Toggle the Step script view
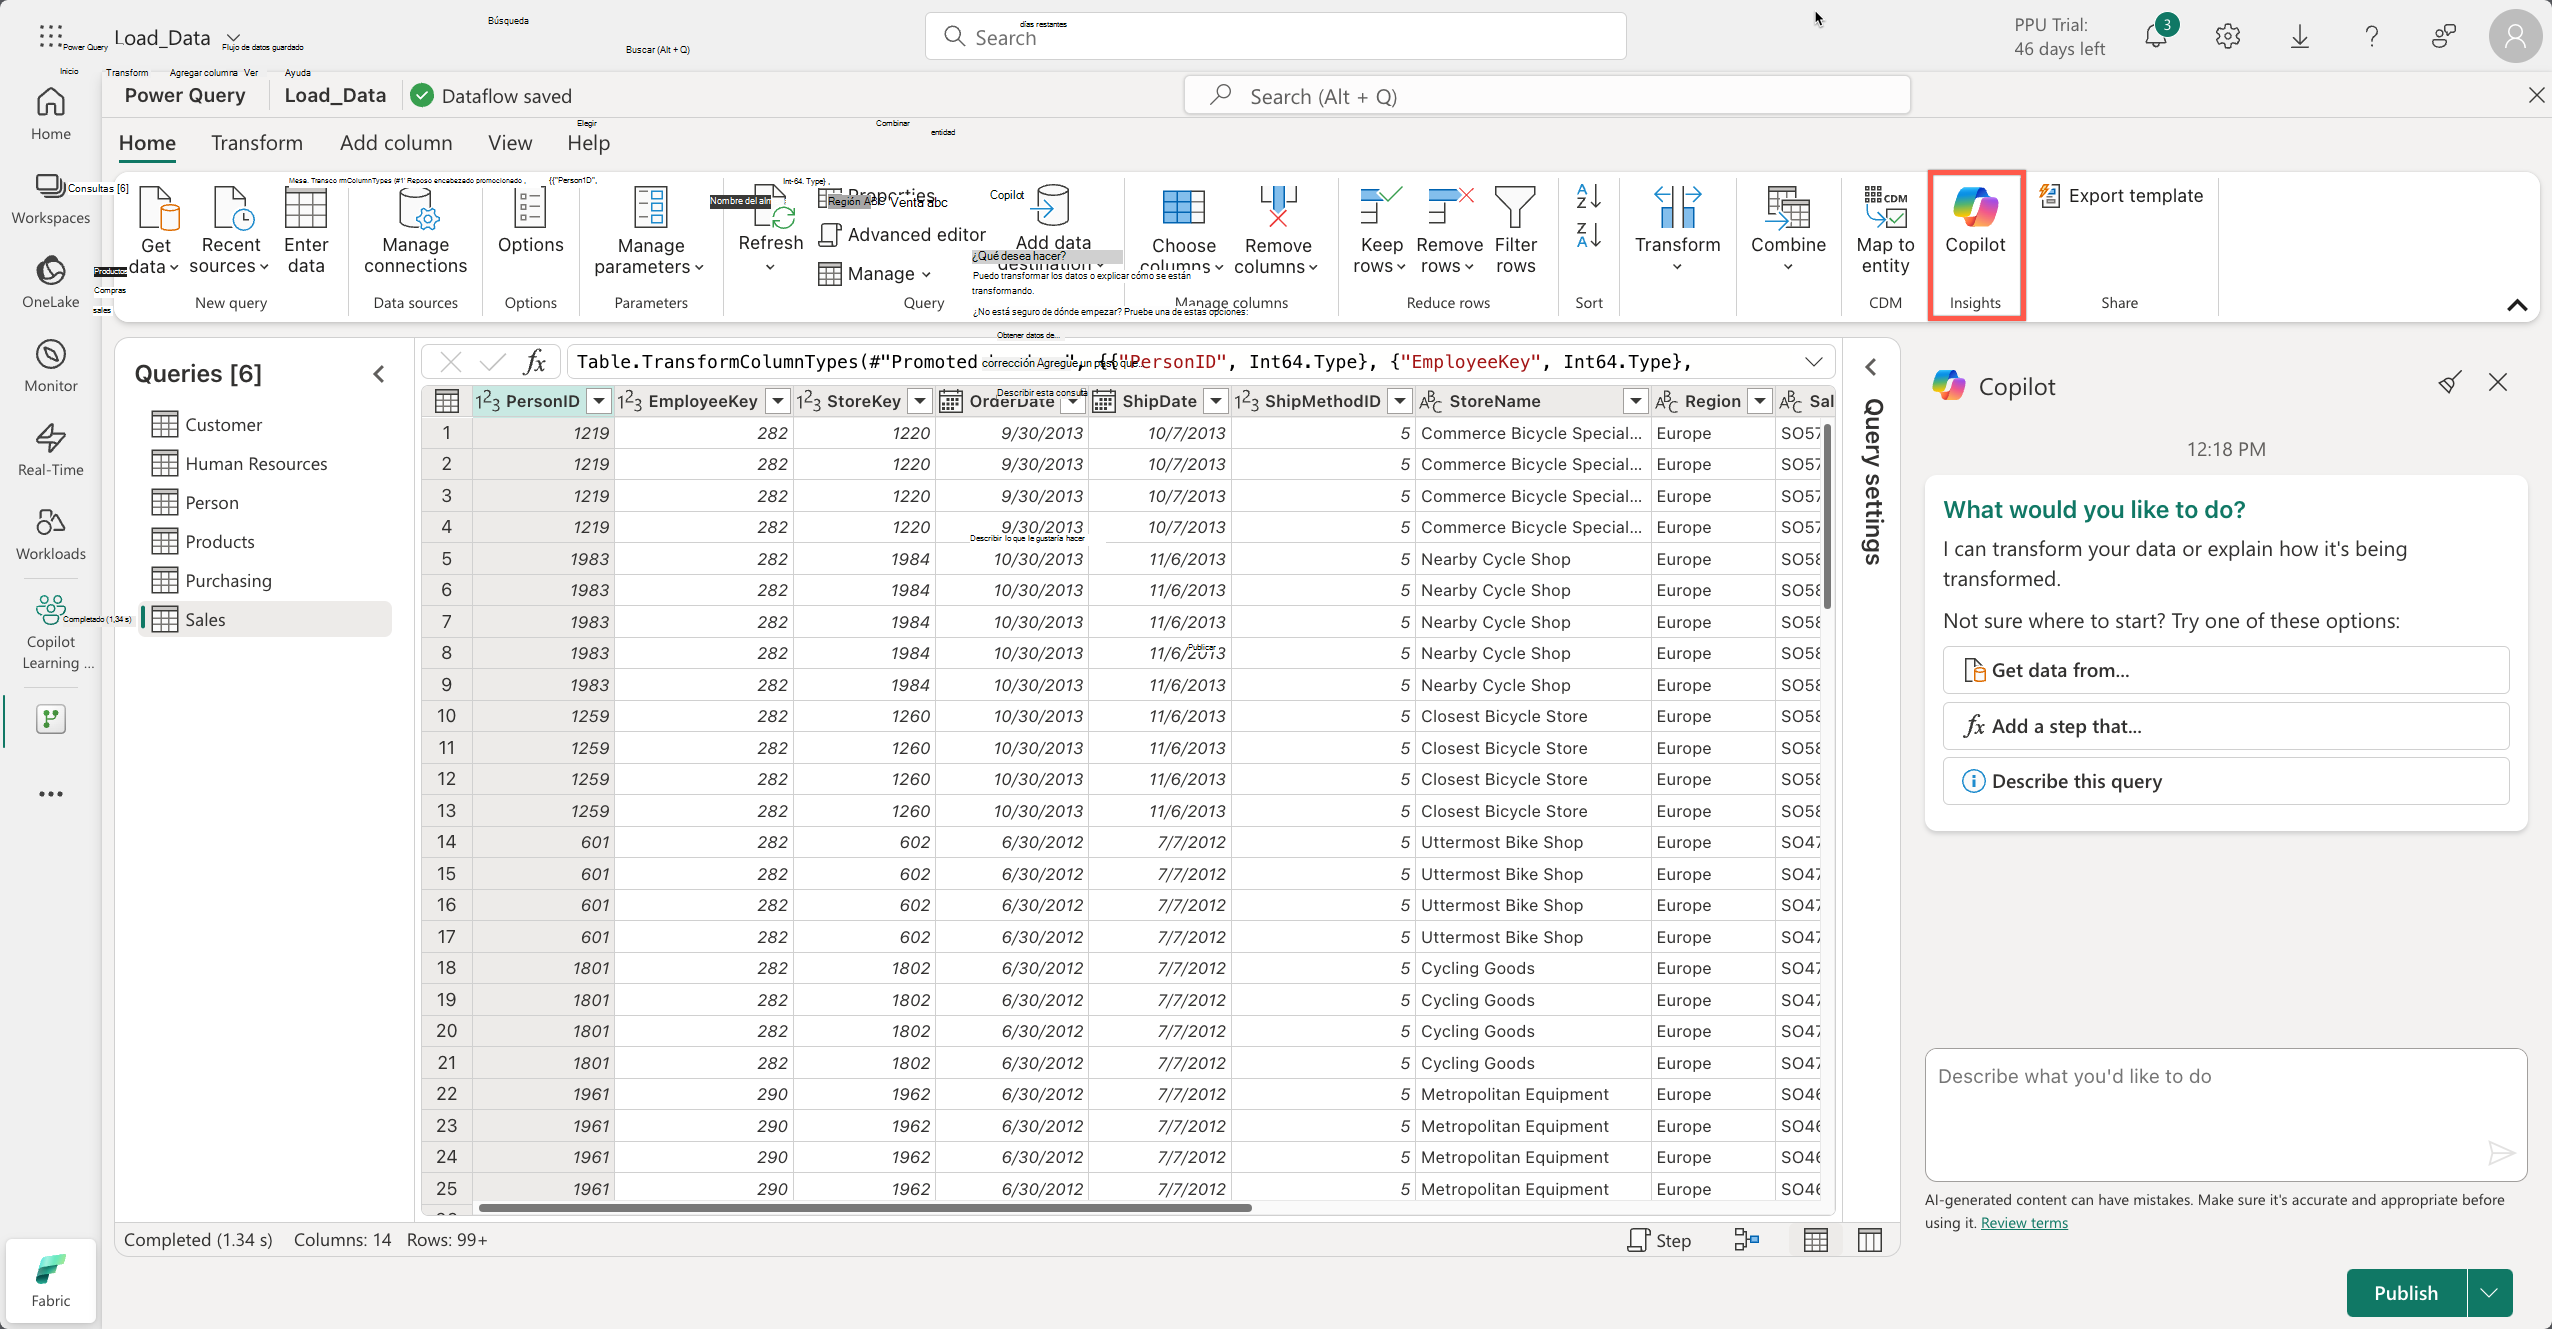 pyautogui.click(x=1660, y=1240)
